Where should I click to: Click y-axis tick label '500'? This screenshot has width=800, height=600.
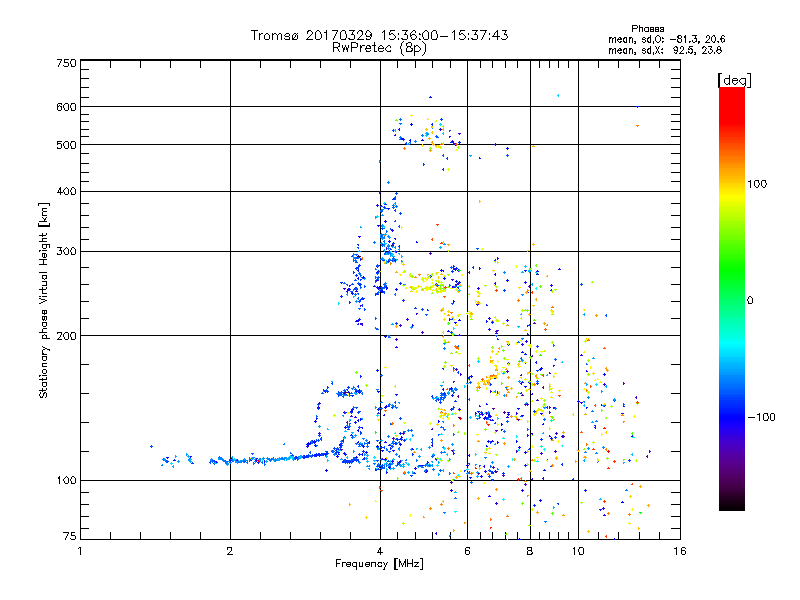coord(66,145)
